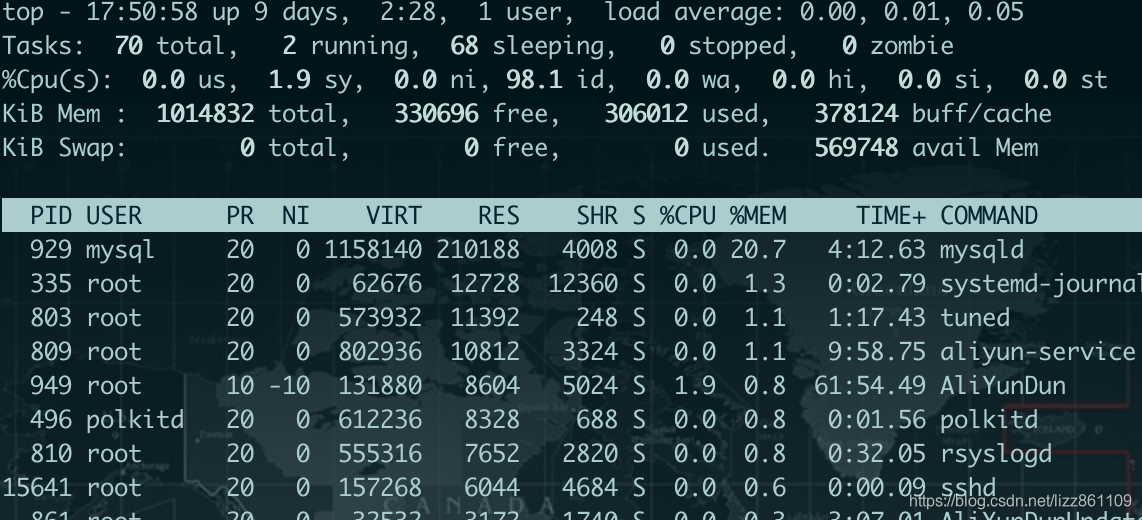Click PID 929 in the process list

click(51, 250)
